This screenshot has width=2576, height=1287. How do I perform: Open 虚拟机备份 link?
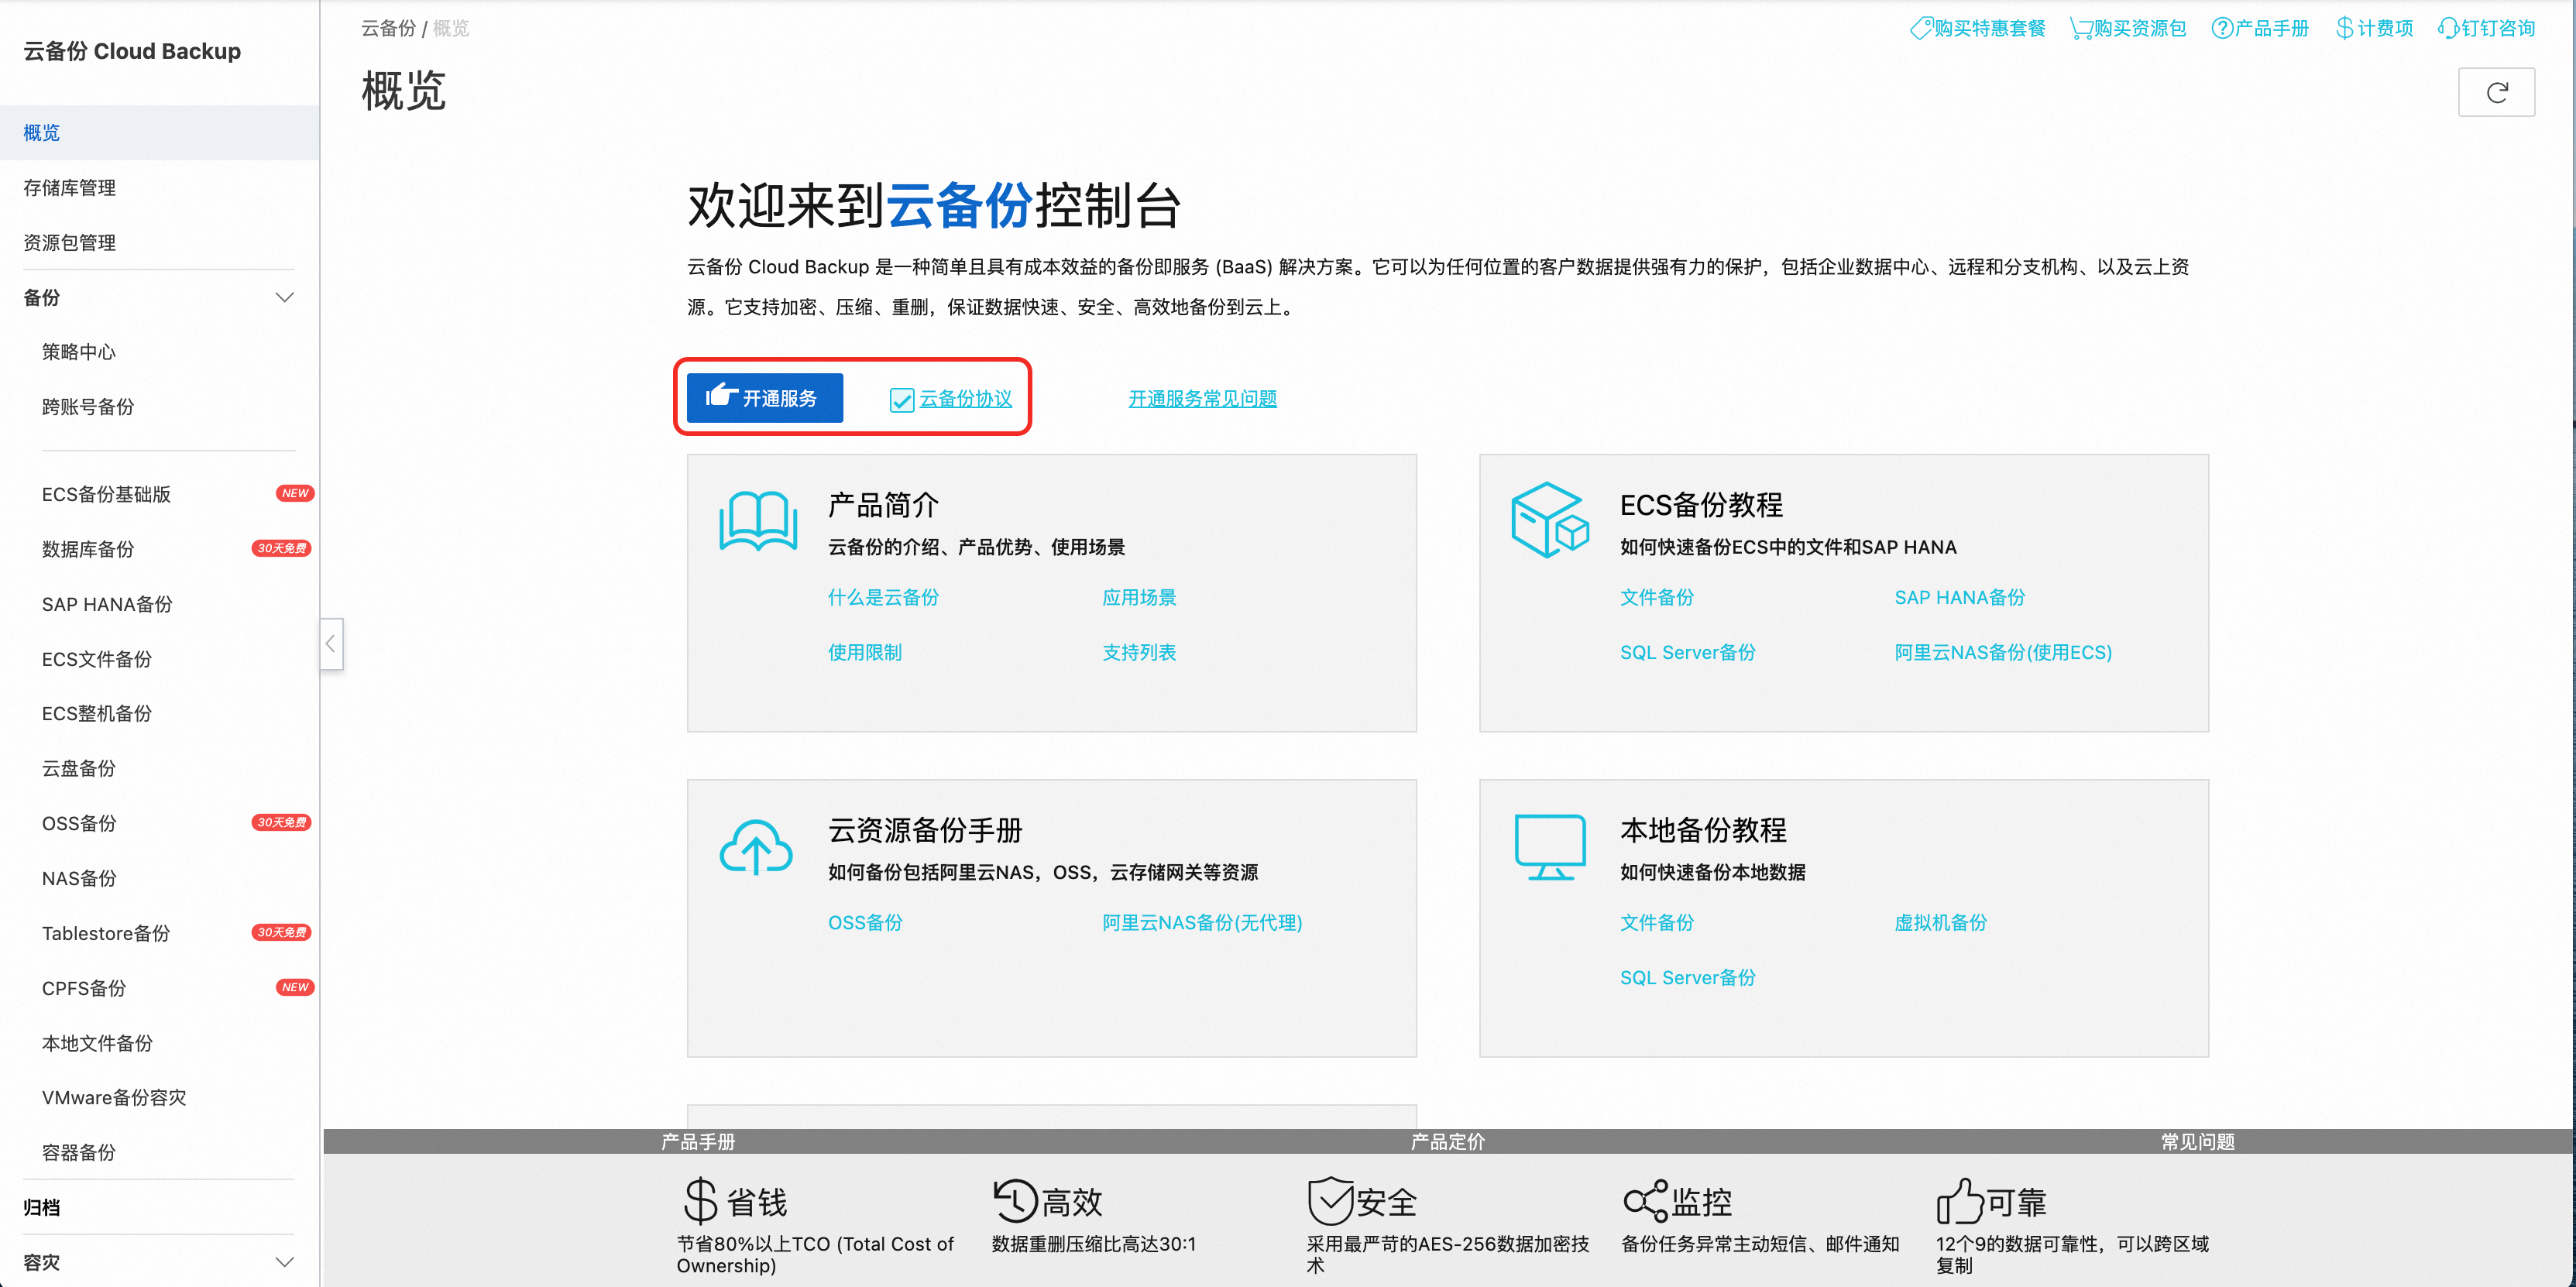(1940, 922)
